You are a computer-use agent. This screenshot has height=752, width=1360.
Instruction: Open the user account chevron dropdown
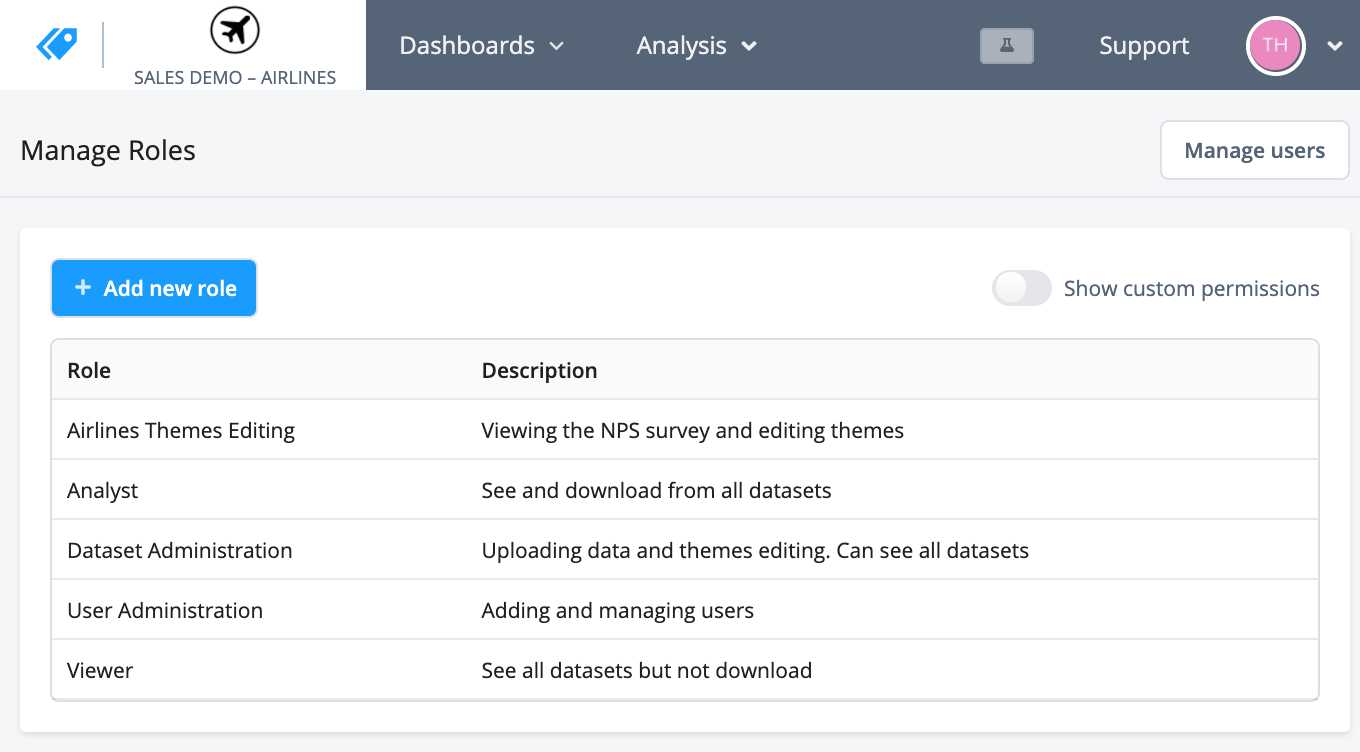click(x=1334, y=46)
